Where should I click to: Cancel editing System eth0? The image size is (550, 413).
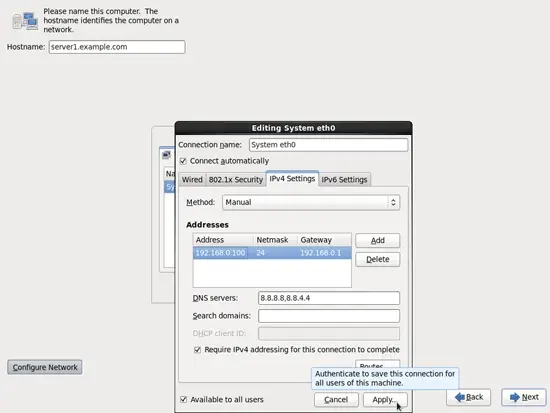336,400
